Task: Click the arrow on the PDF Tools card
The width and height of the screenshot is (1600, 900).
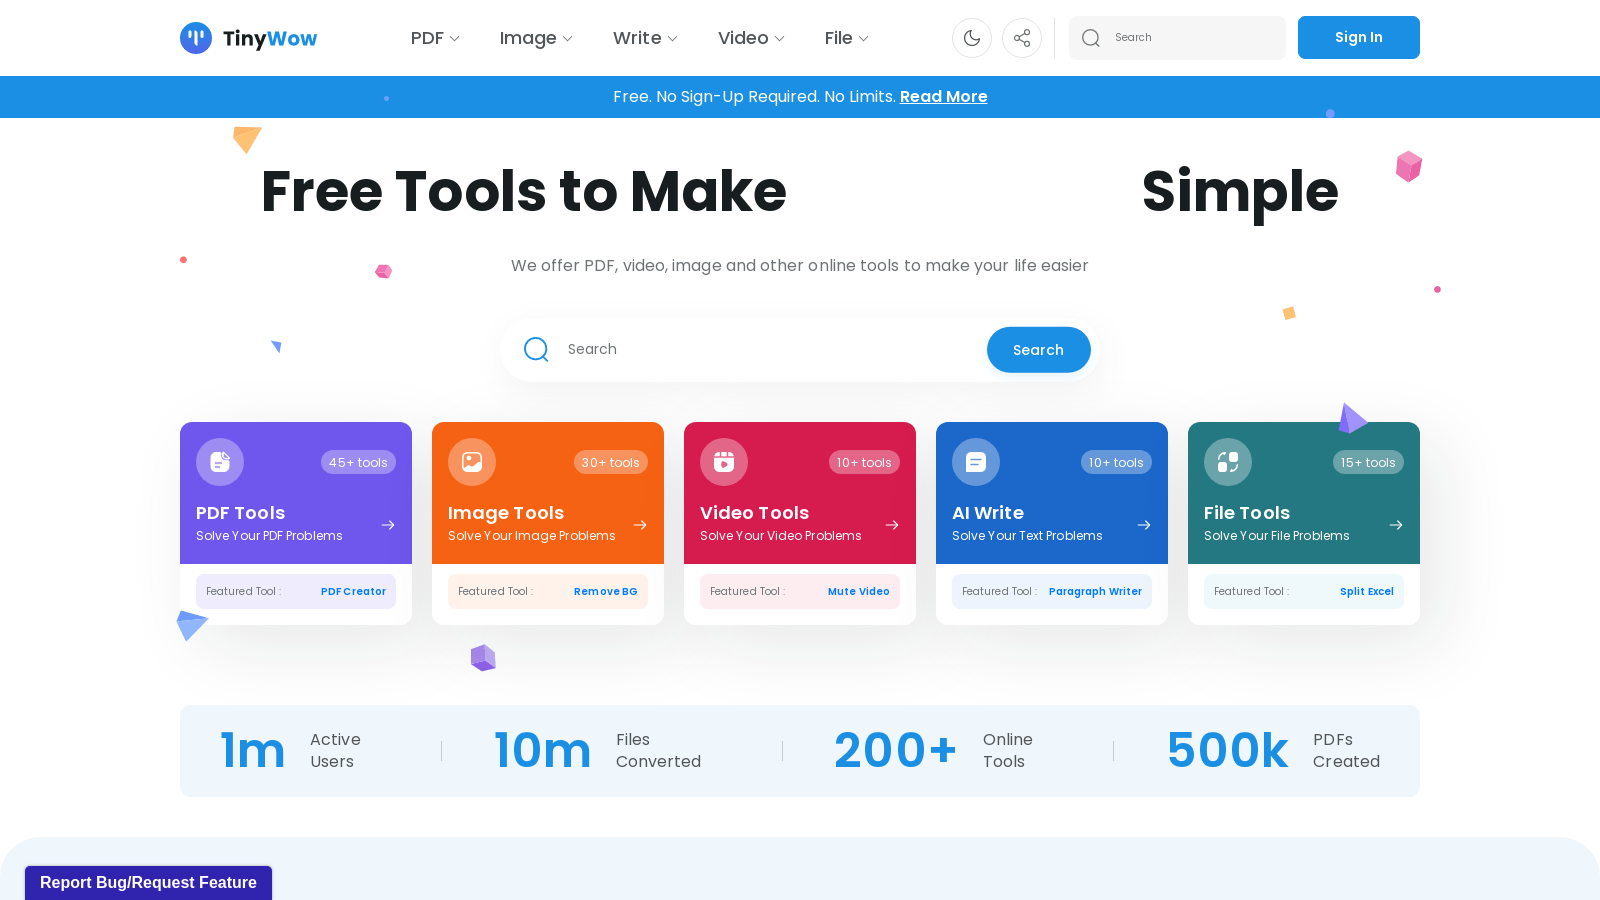Action: 388,525
